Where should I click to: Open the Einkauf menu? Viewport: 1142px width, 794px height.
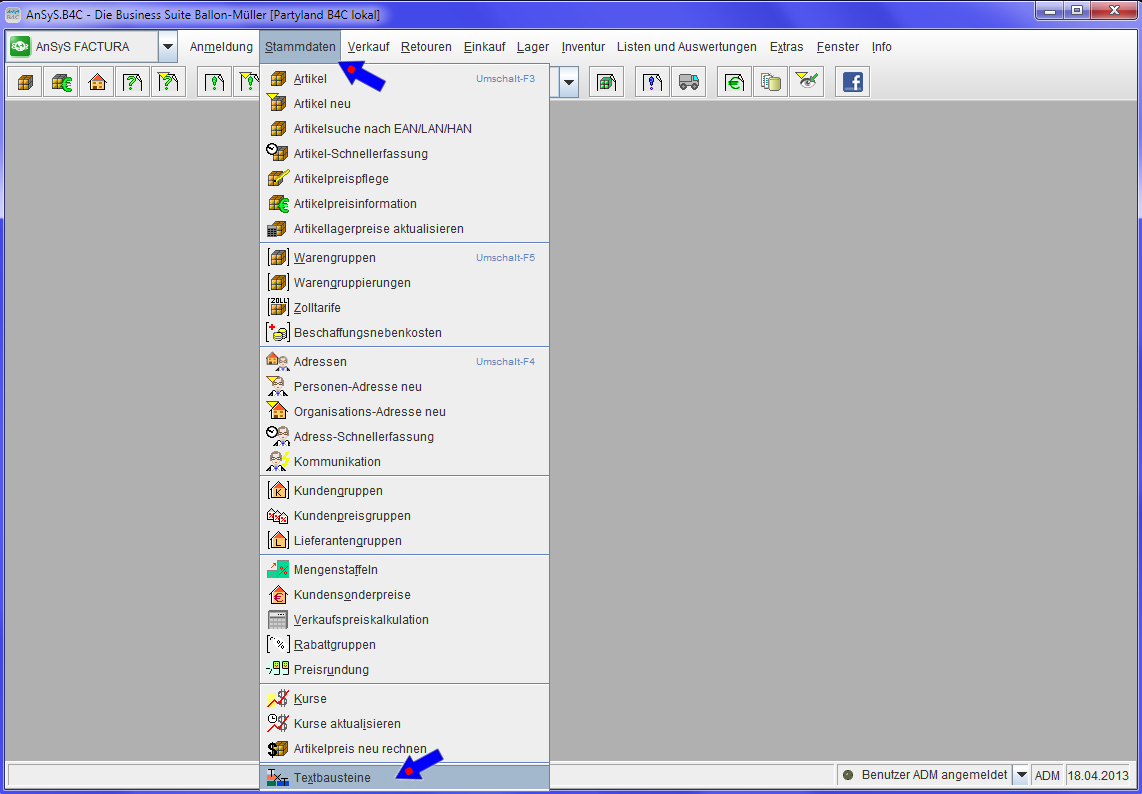[484, 47]
